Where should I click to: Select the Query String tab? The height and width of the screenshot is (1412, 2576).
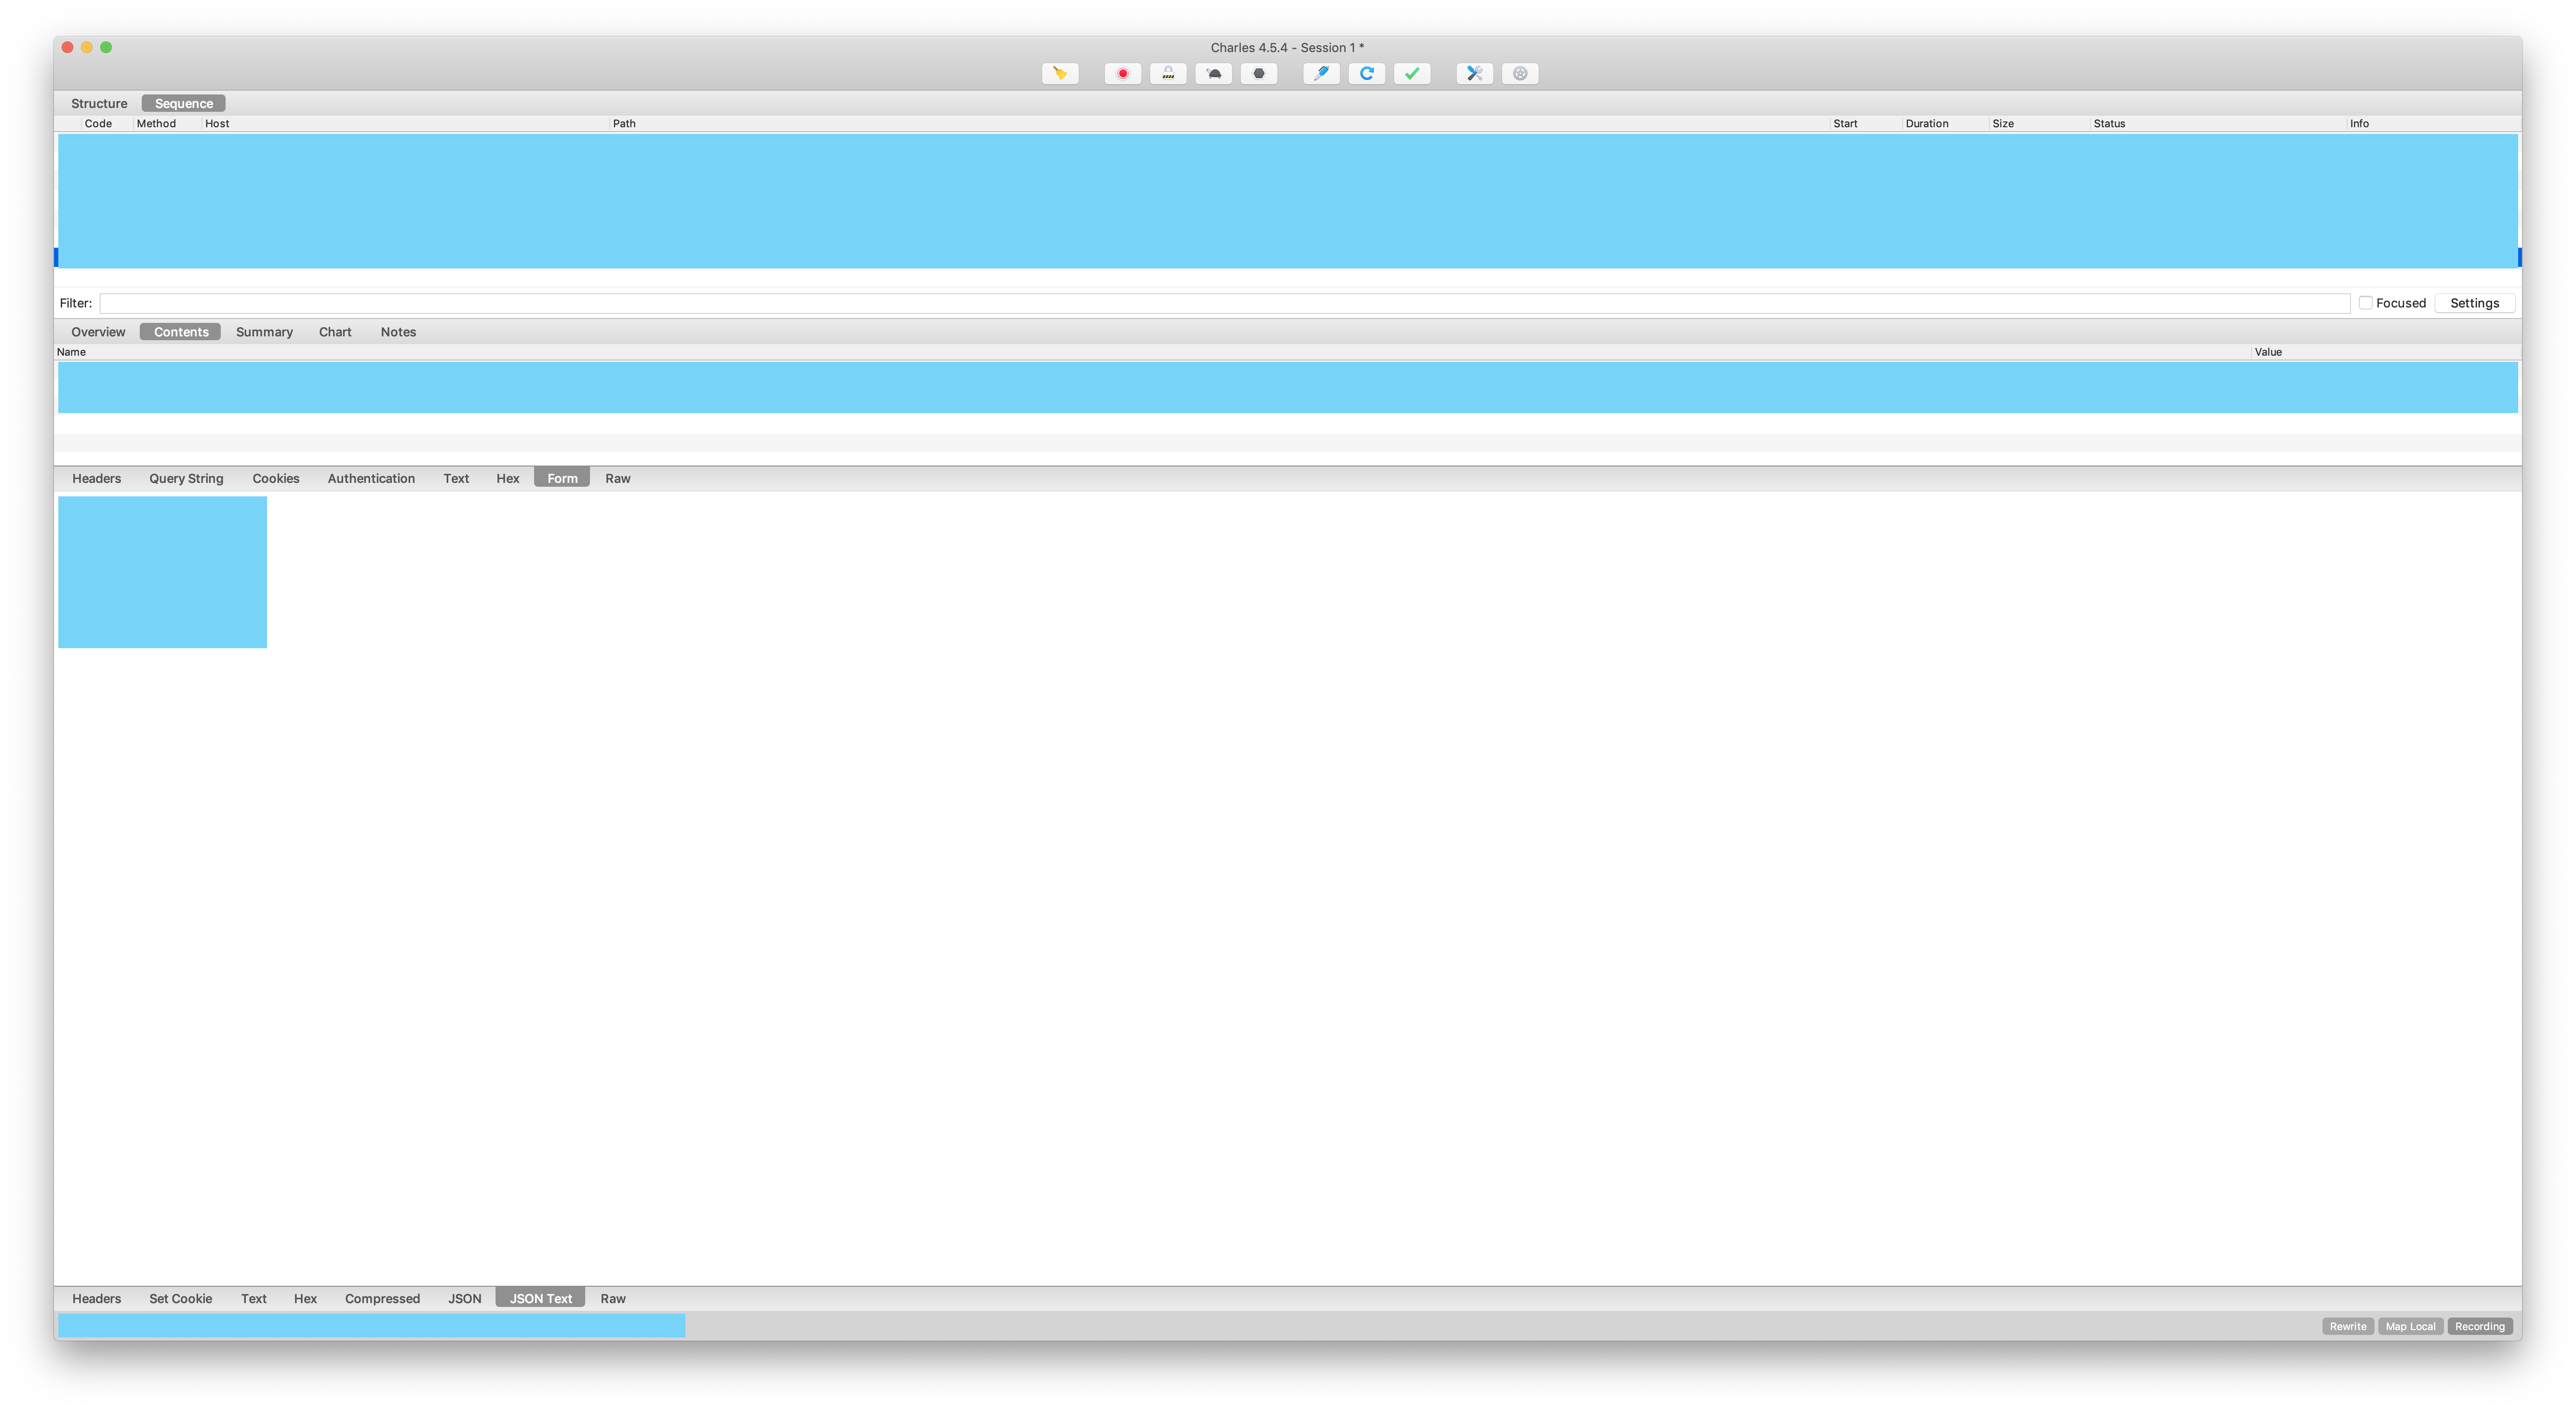(x=185, y=477)
